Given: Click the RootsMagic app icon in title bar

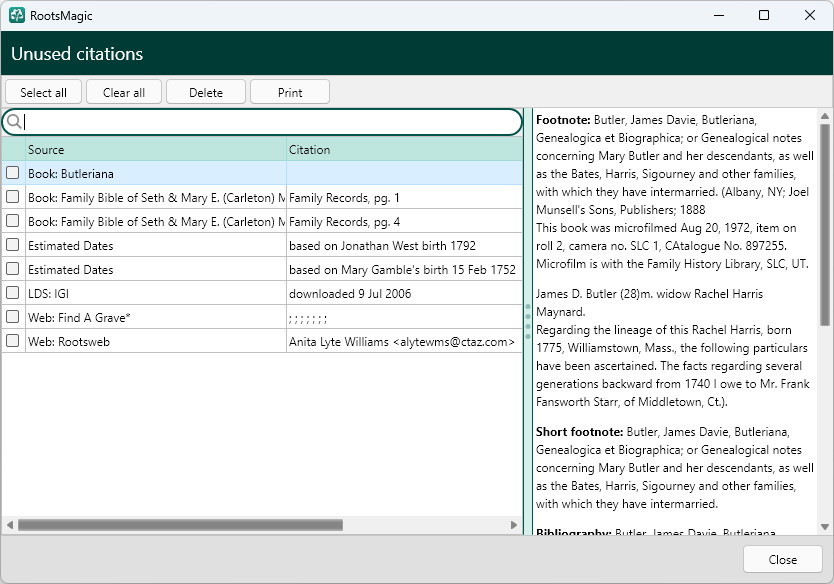Looking at the screenshot, I should (x=17, y=15).
